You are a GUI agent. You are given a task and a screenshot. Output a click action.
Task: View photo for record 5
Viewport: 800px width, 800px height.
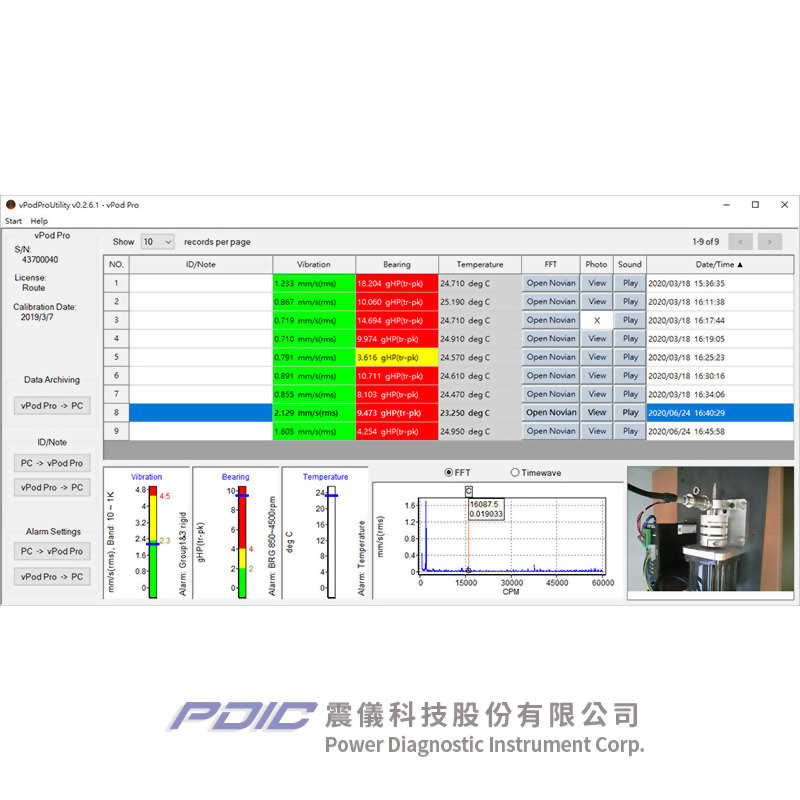(x=597, y=357)
